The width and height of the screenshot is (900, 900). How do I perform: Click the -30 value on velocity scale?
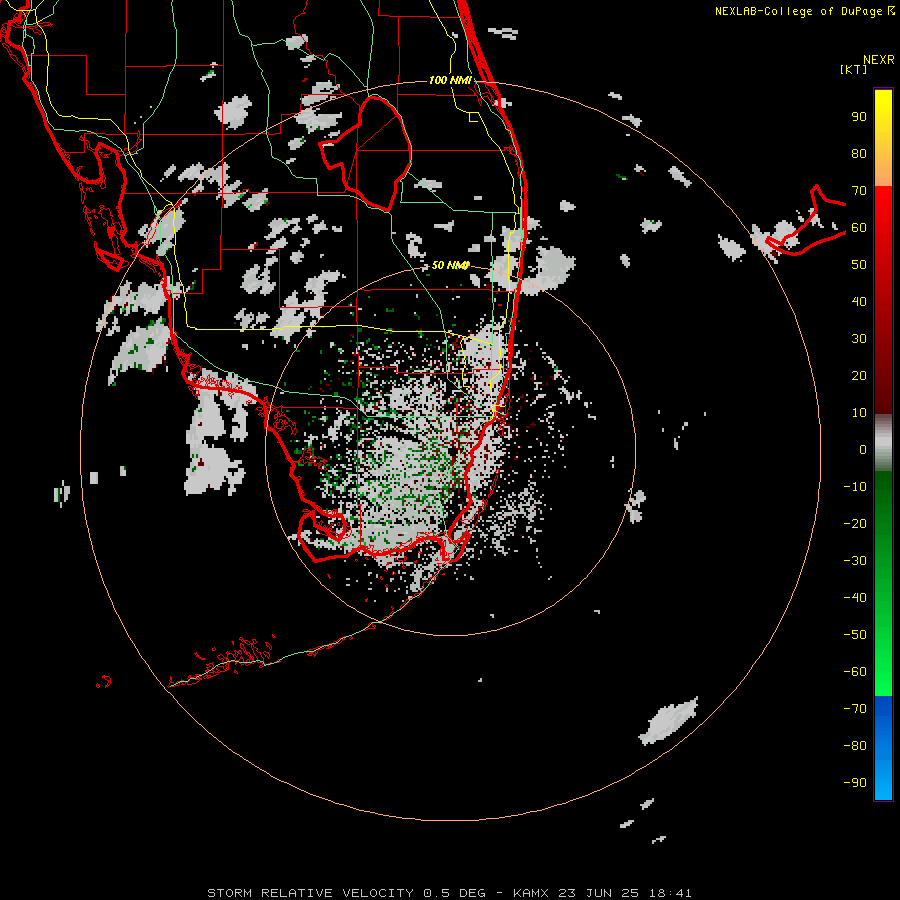pyautogui.click(x=855, y=561)
